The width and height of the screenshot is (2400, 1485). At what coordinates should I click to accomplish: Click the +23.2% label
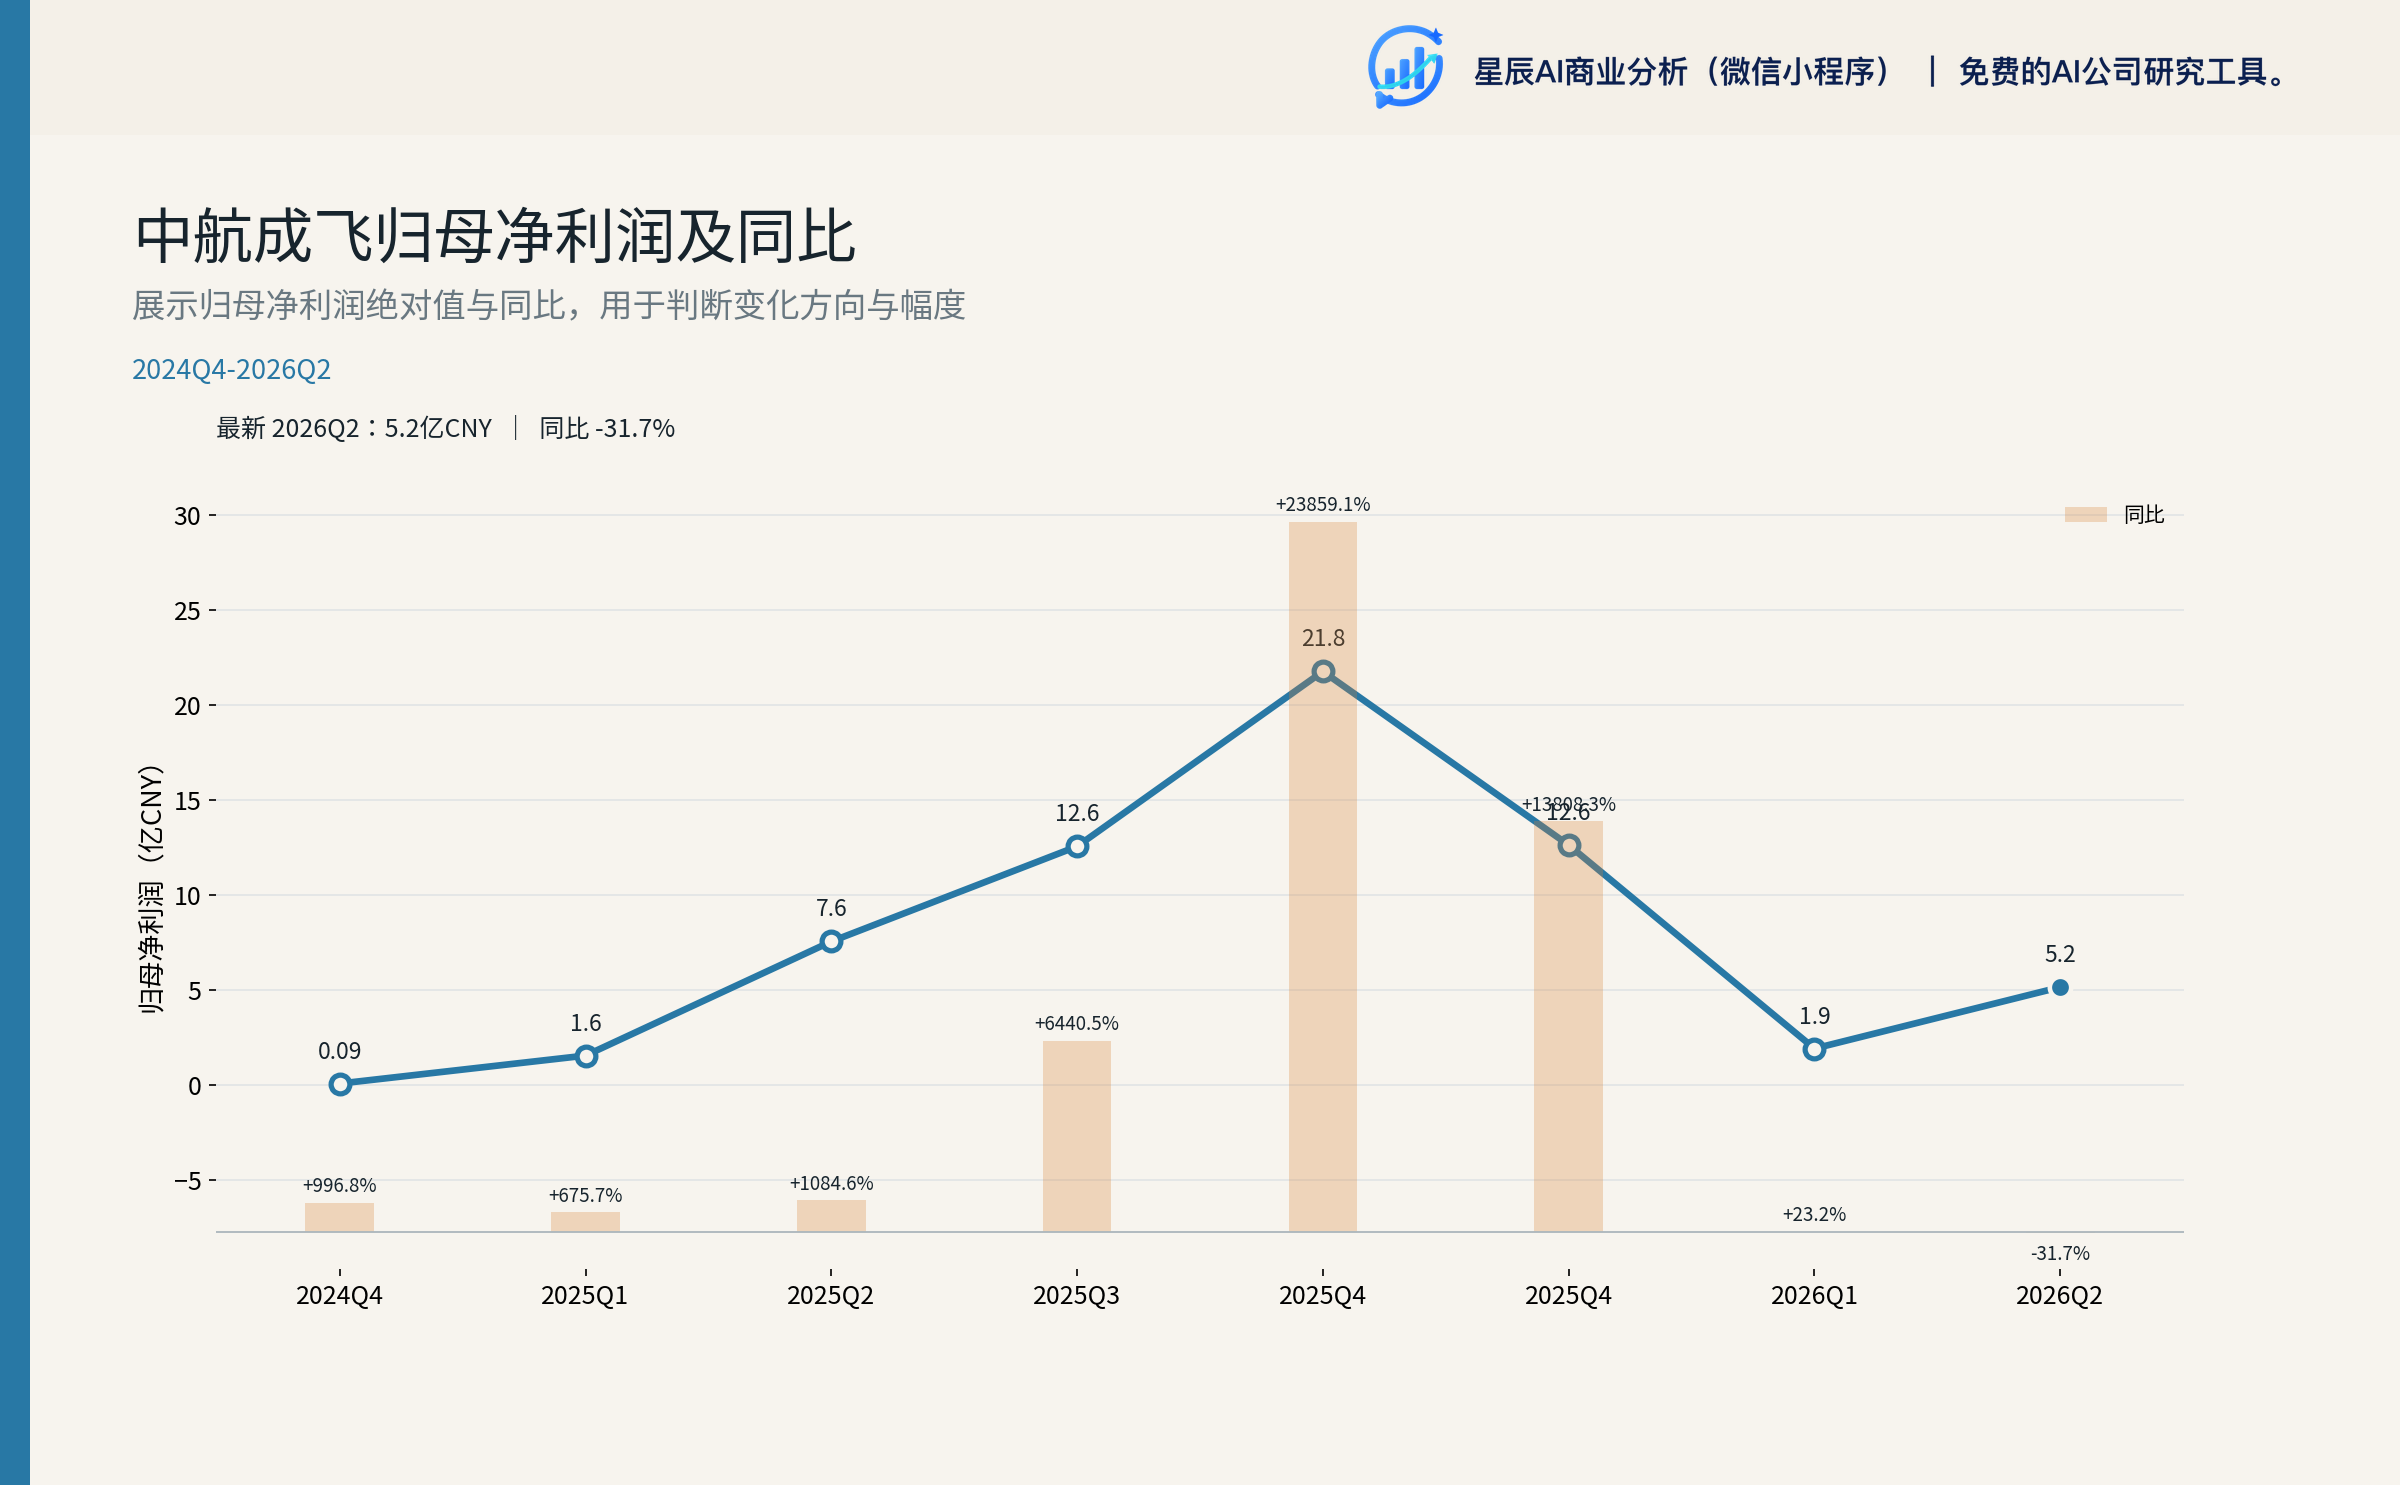tap(1814, 1214)
